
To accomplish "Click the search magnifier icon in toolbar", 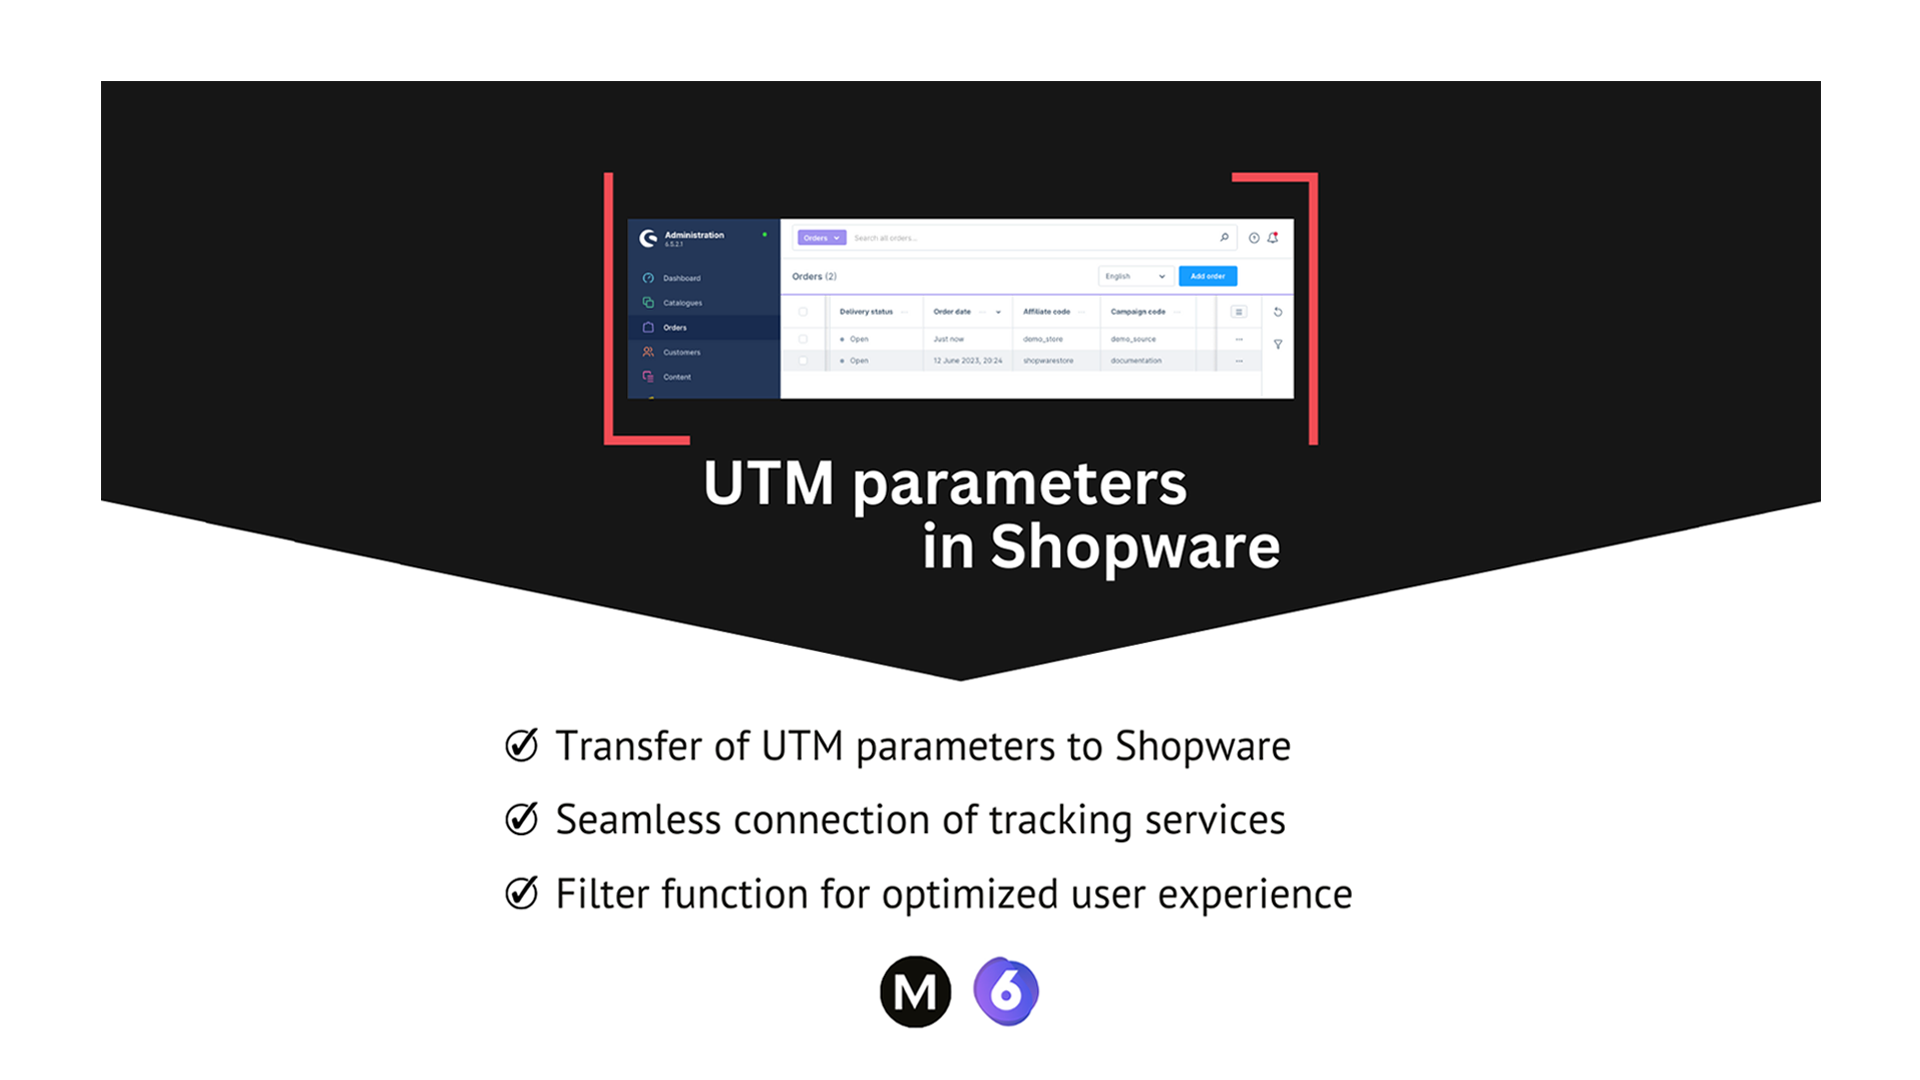I will [1225, 237].
